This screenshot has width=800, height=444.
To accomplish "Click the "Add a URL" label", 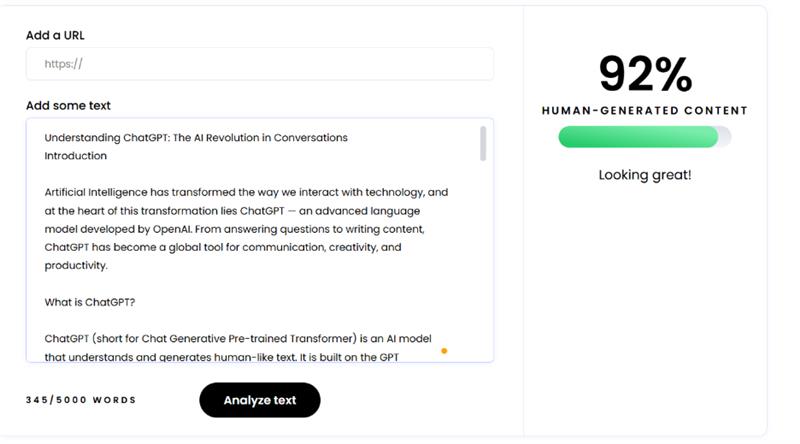I will tap(55, 35).
